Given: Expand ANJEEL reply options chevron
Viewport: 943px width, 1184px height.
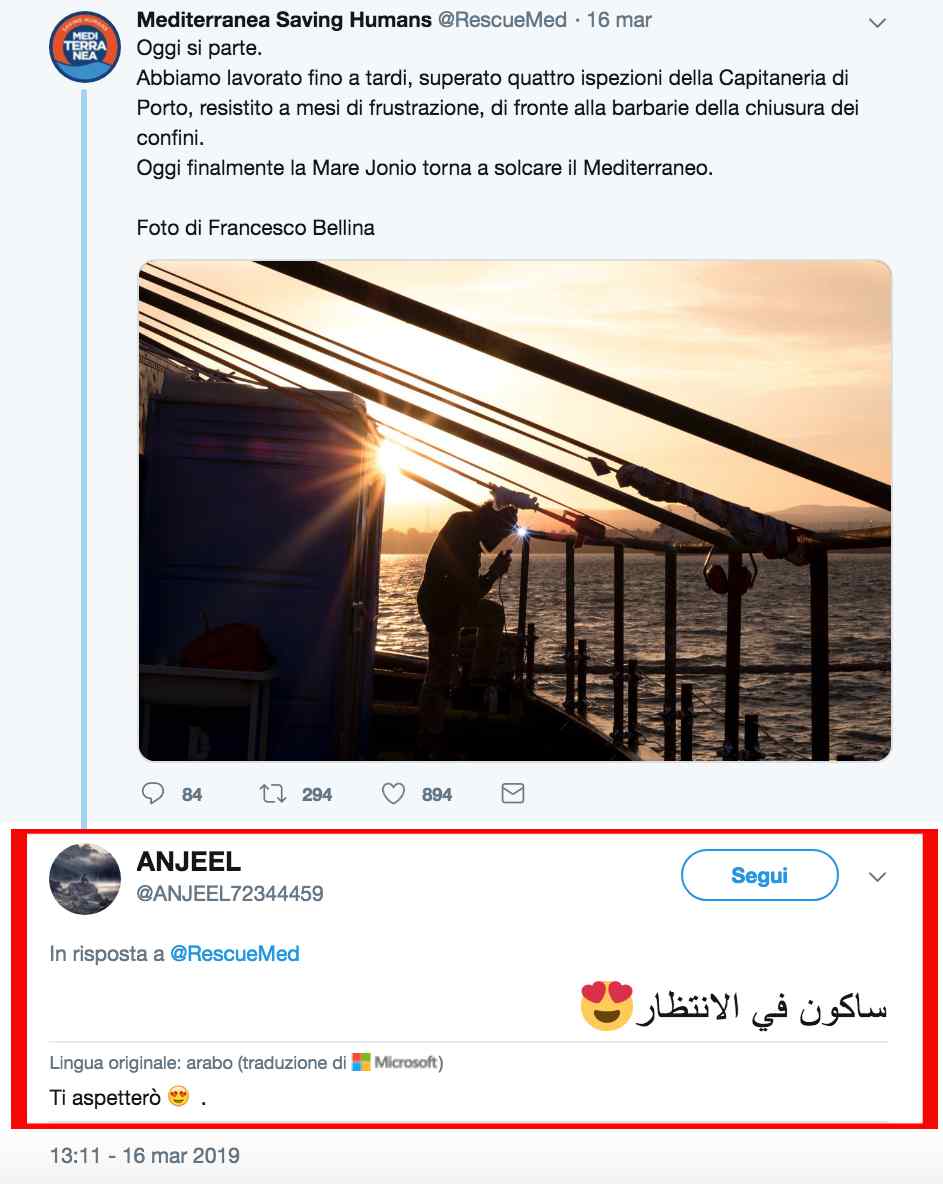Looking at the screenshot, I should coord(877,877).
